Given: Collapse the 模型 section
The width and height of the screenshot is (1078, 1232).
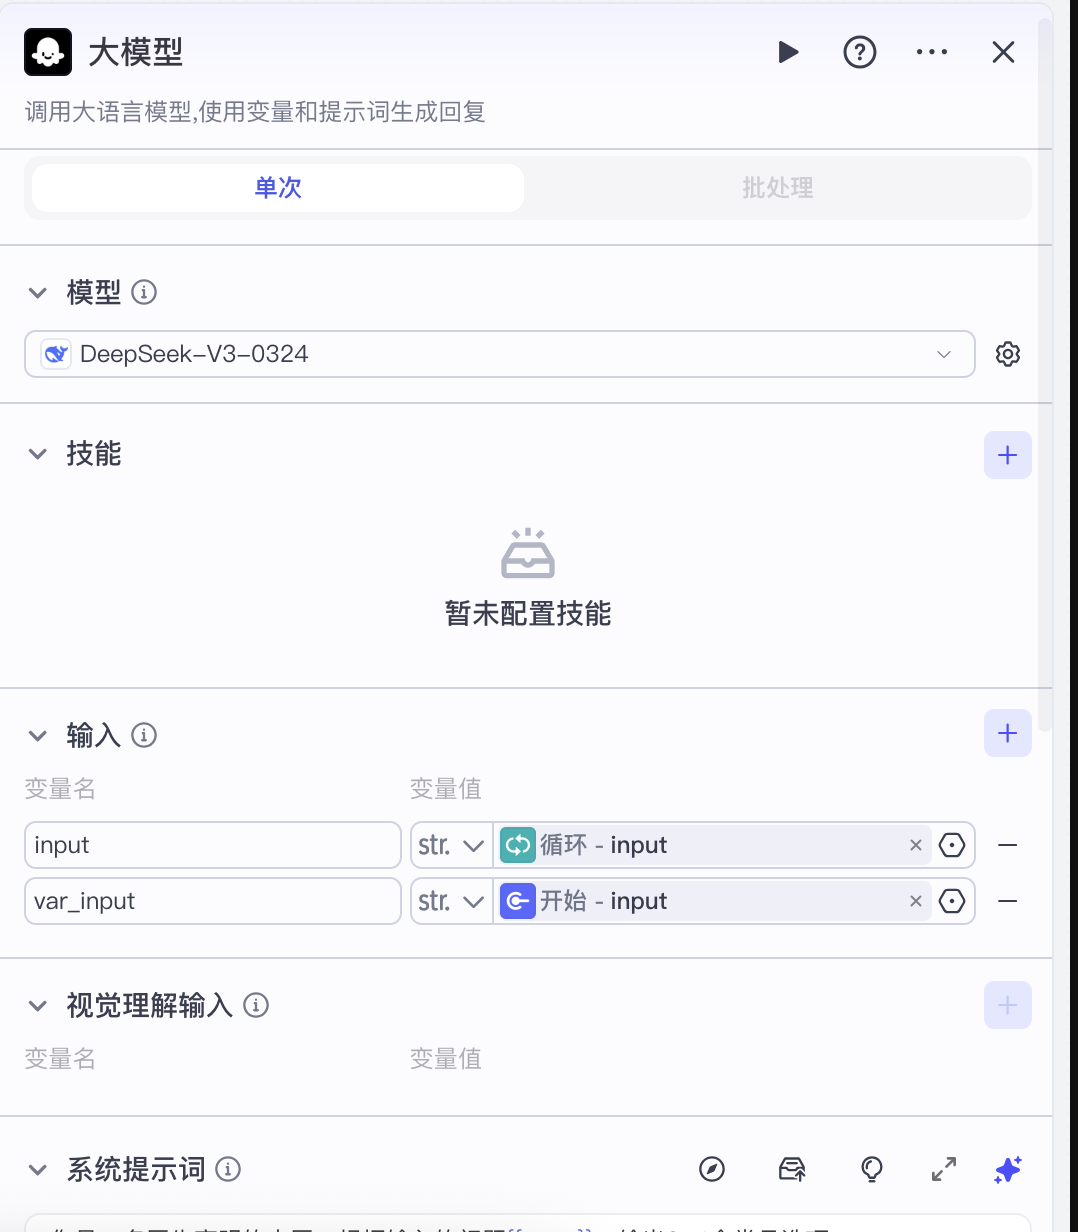Looking at the screenshot, I should tap(38, 293).
